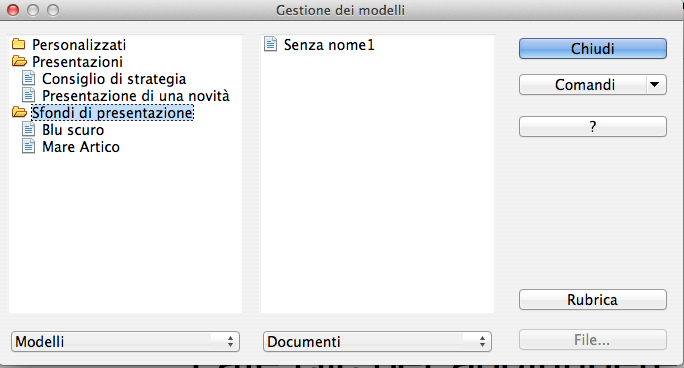
Task: Select the Mare Artico entry
Action: (x=81, y=147)
